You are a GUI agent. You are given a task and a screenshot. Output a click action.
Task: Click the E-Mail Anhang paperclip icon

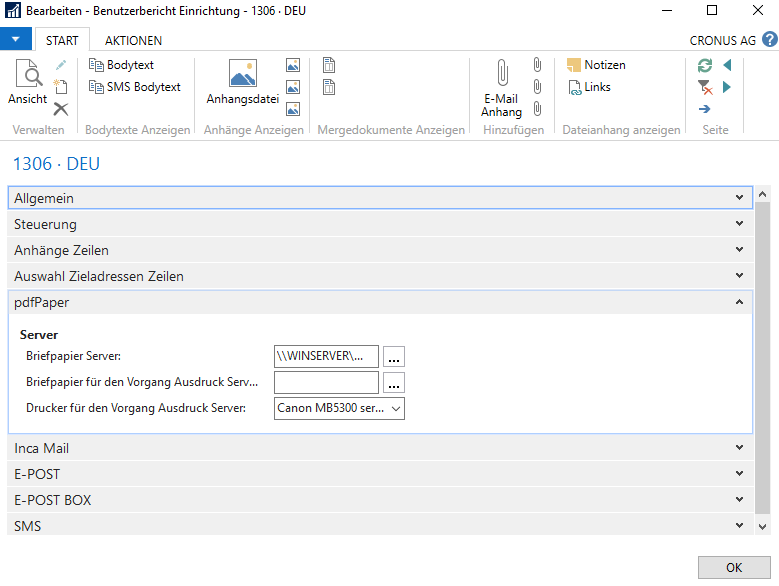click(x=502, y=73)
